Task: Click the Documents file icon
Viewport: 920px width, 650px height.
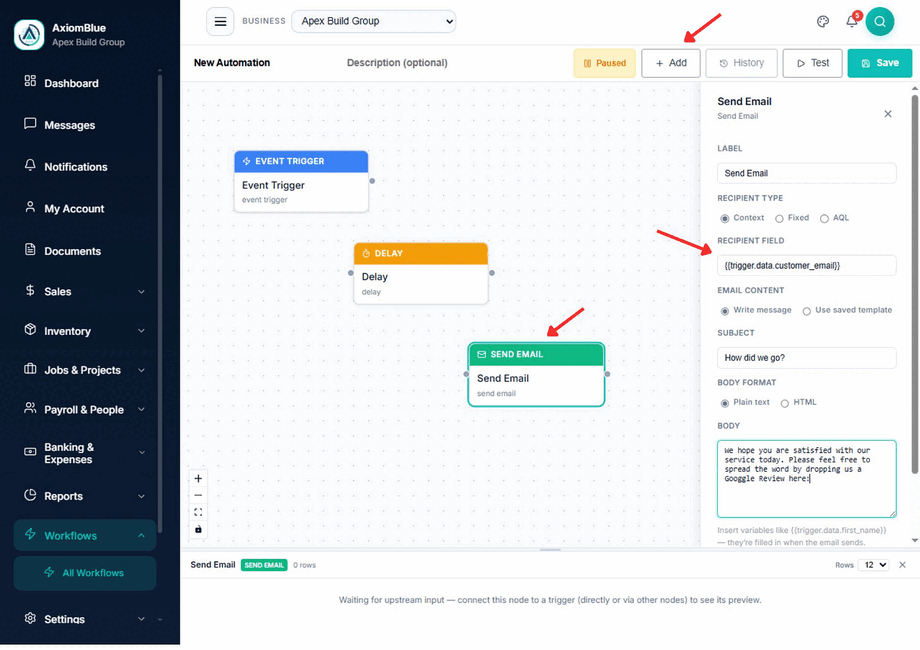Action: point(30,249)
